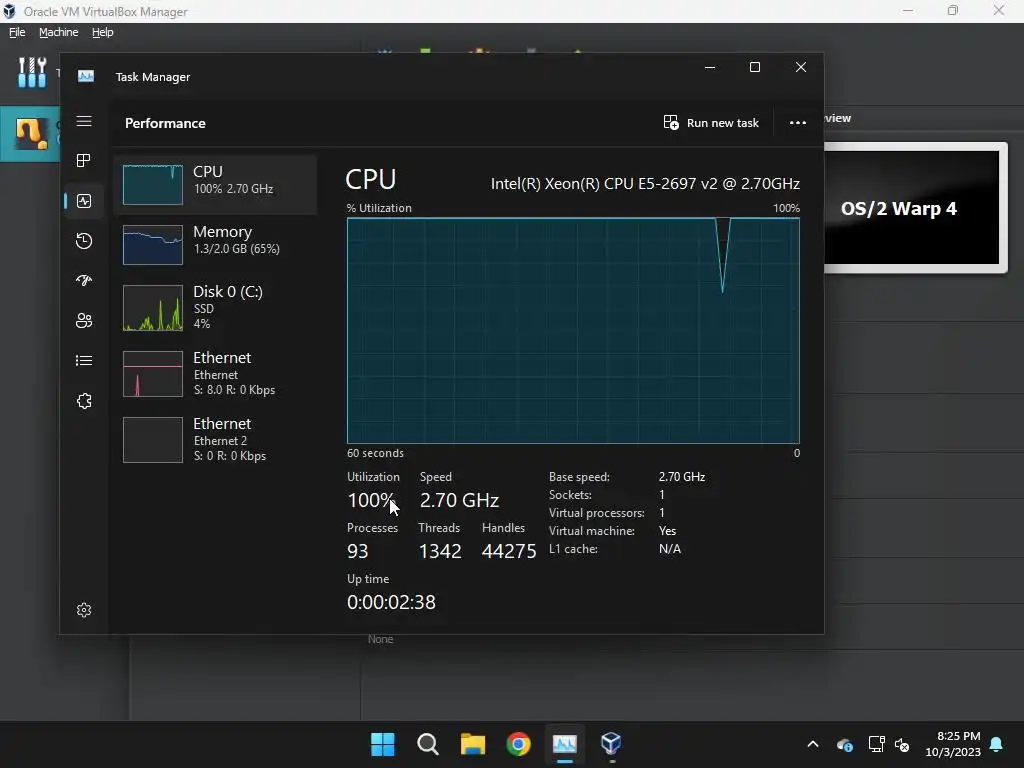The image size is (1024, 768).
Task: Minimize the Task Manager window
Action: [x=710, y=67]
